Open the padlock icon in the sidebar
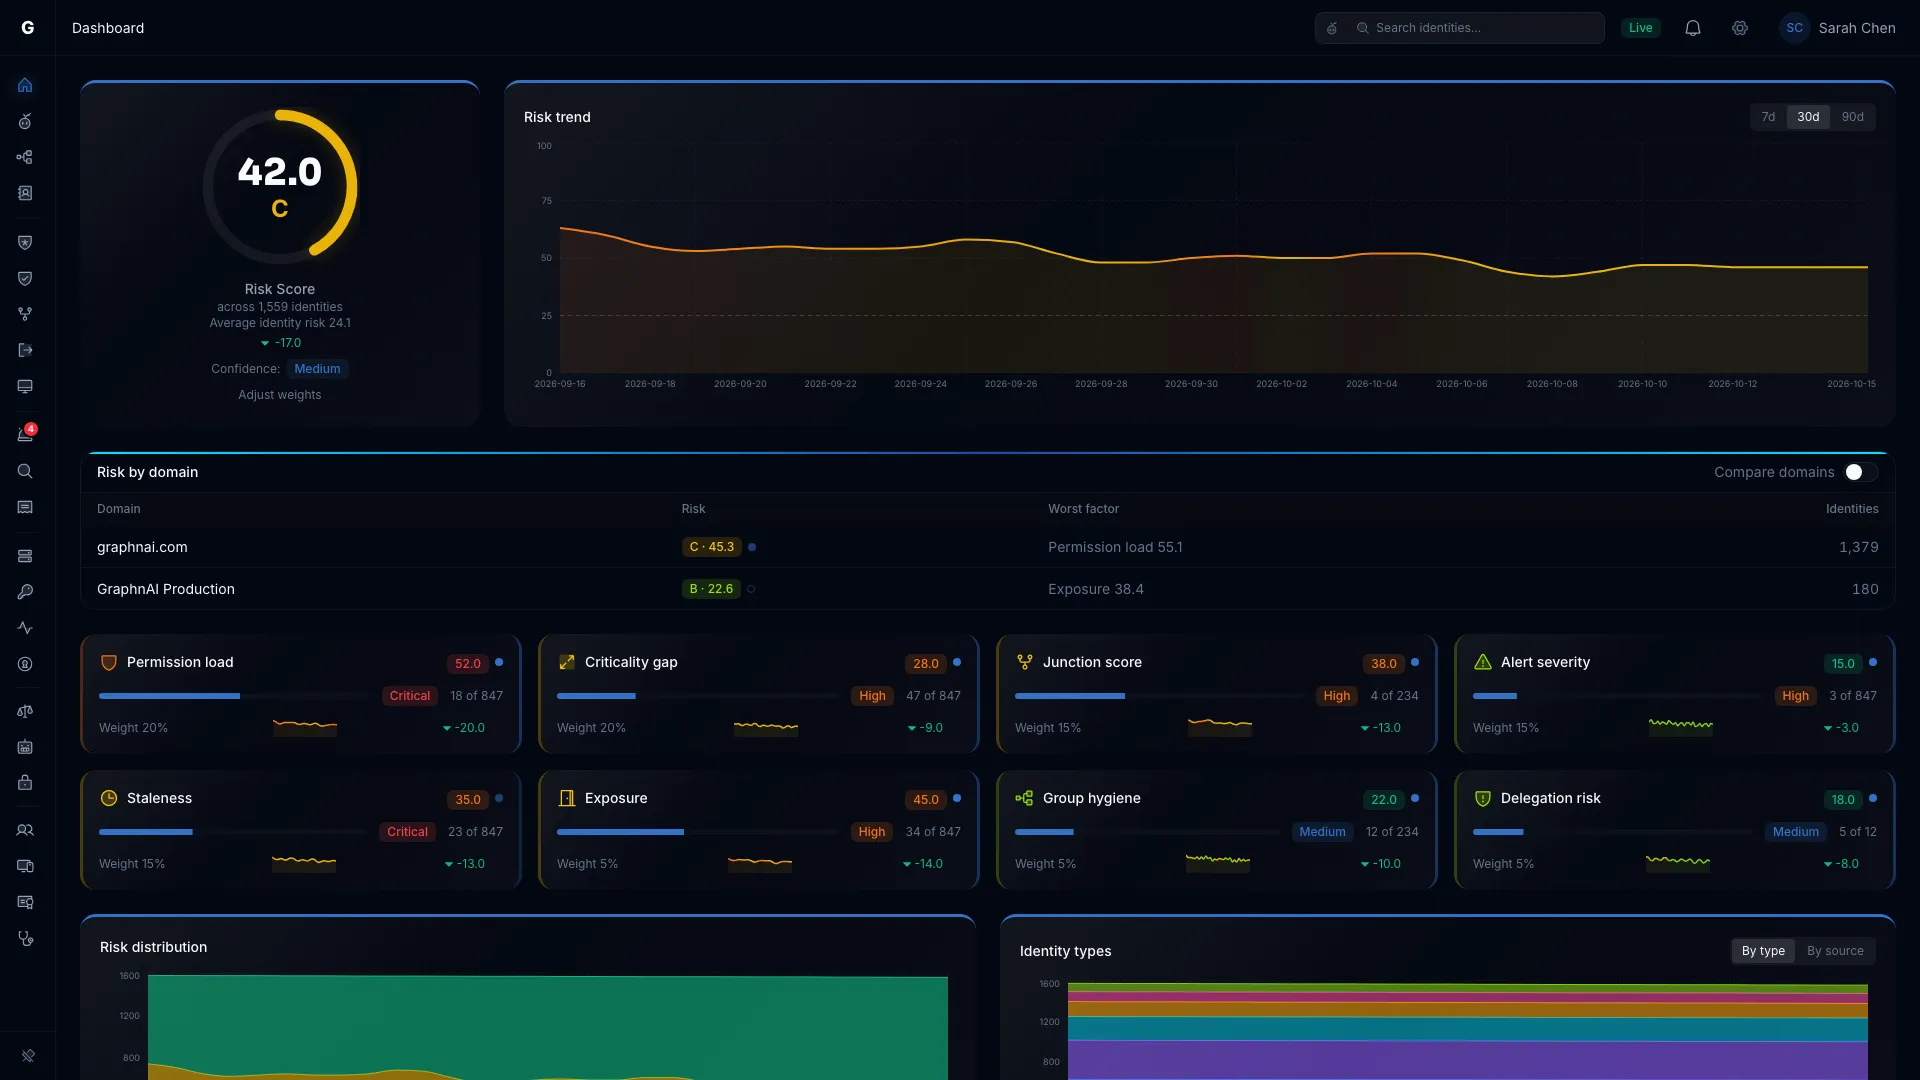The width and height of the screenshot is (1920, 1080). [25, 783]
